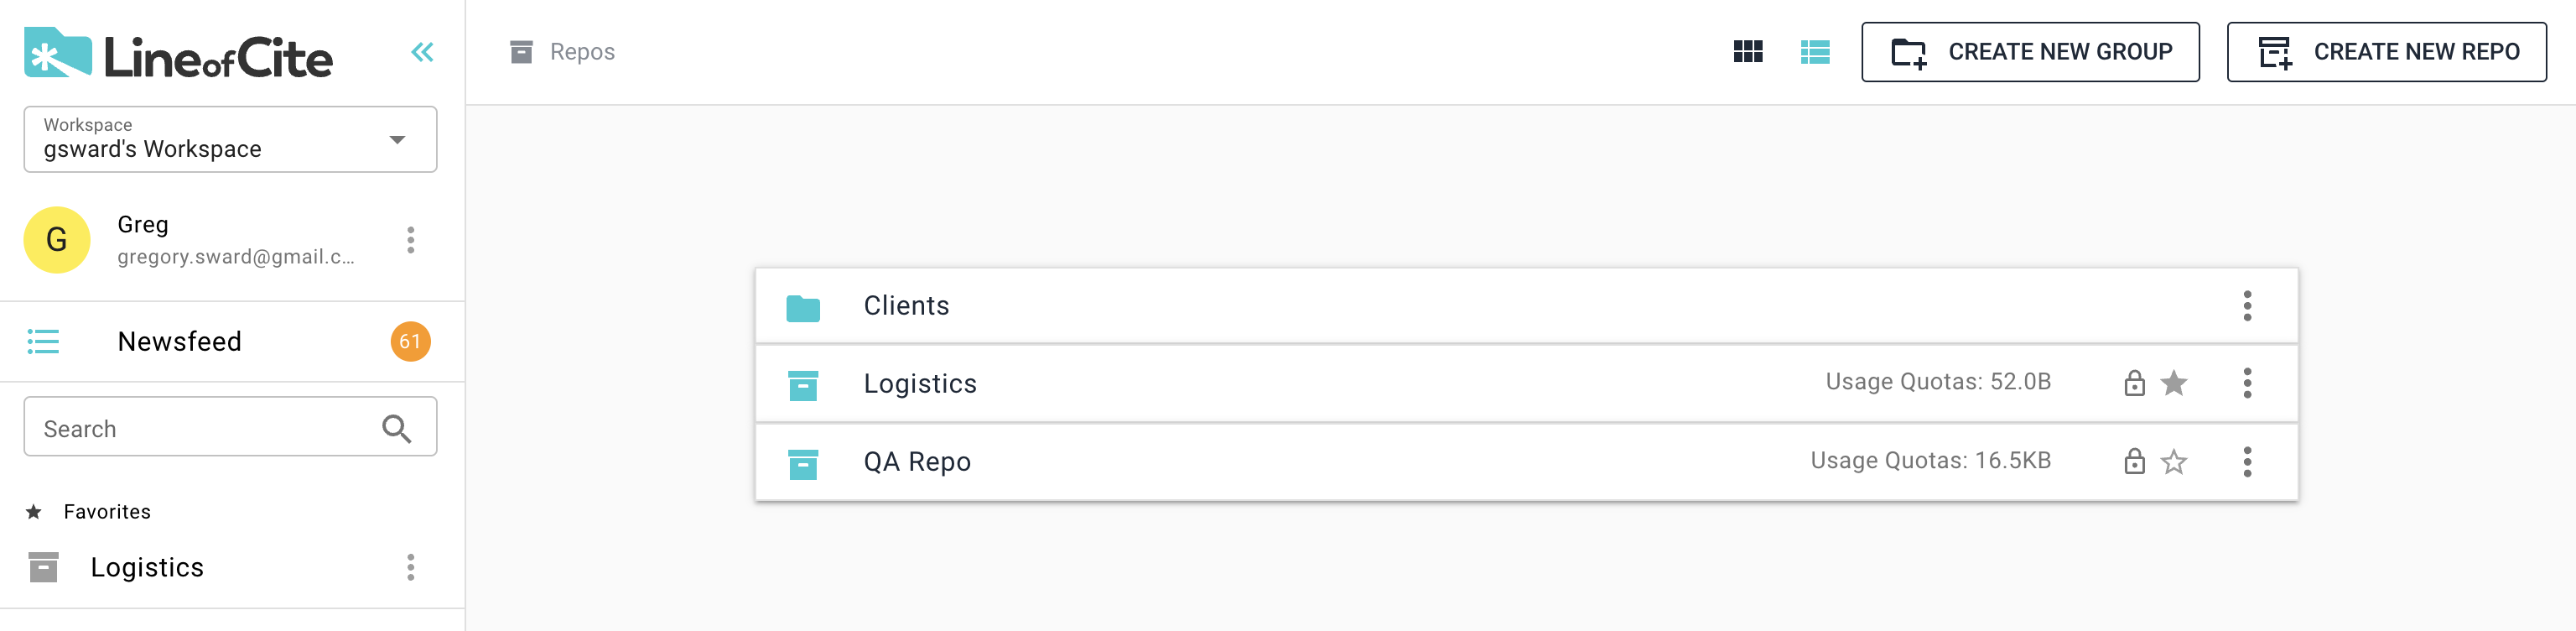Viewport: 2576px width, 631px height.
Task: Open the Clients group folder
Action: [x=906, y=306]
